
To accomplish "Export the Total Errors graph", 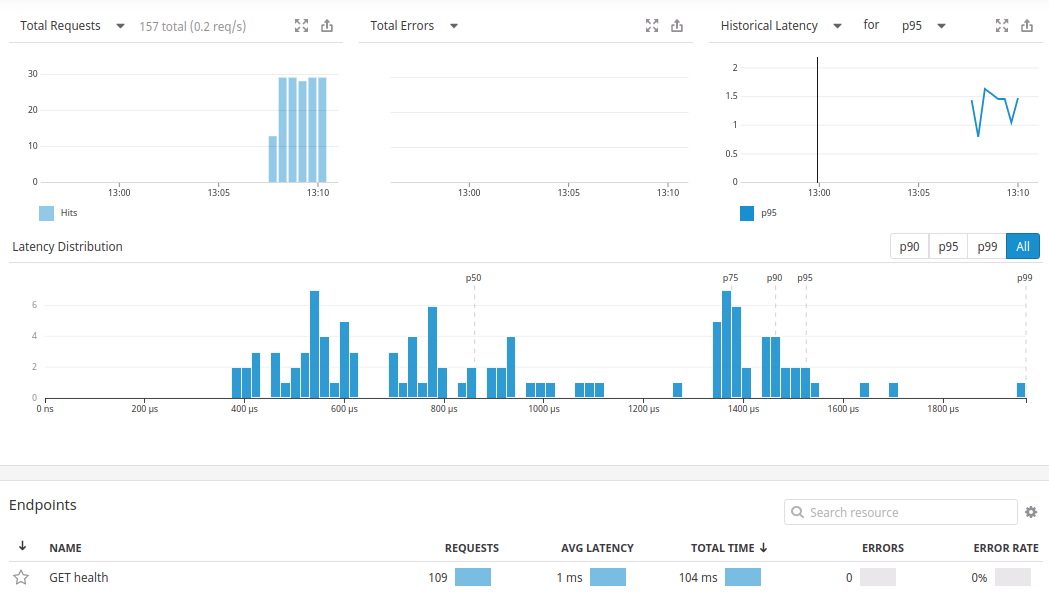I will pyautogui.click(x=677, y=25).
